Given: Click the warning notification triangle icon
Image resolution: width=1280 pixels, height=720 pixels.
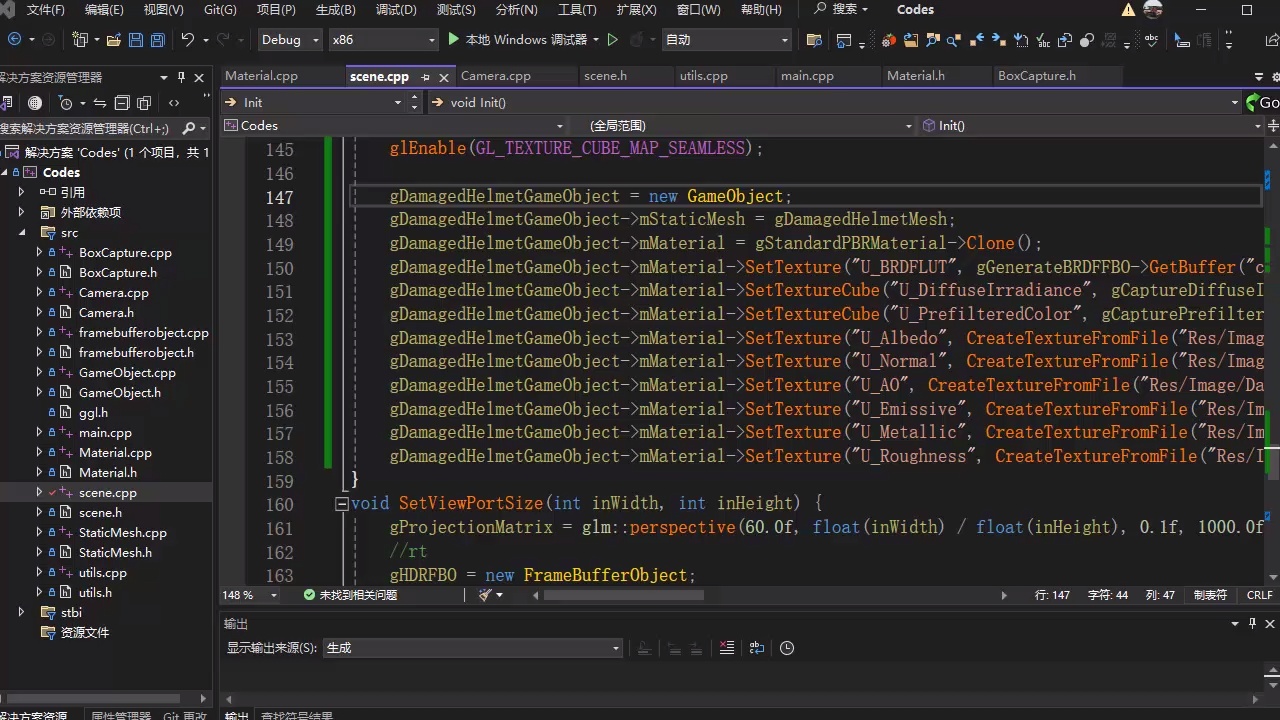Looking at the screenshot, I should pyautogui.click(x=1128, y=10).
